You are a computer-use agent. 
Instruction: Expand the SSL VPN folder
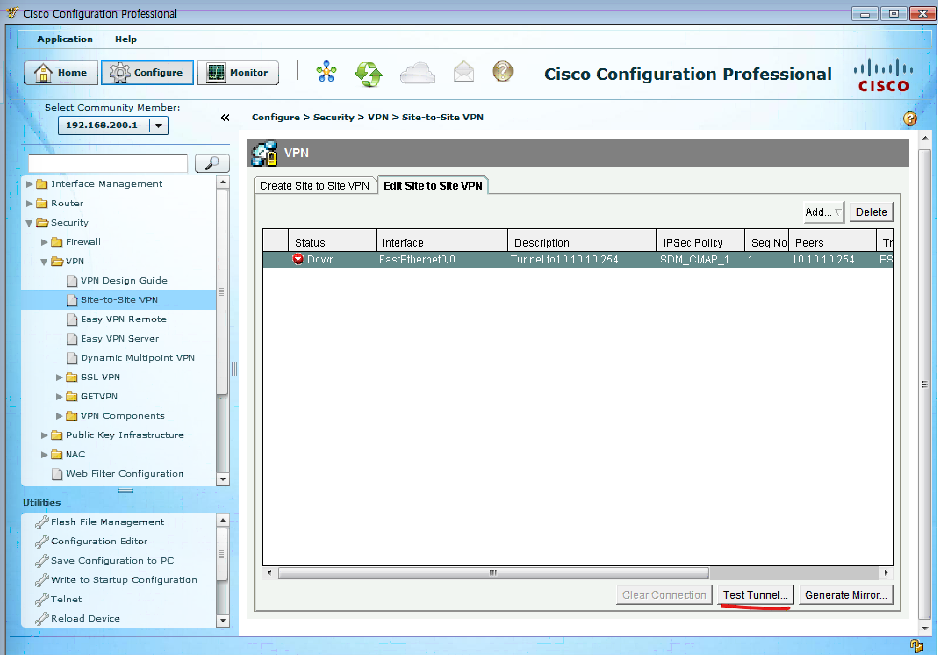pyautogui.click(x=59, y=377)
